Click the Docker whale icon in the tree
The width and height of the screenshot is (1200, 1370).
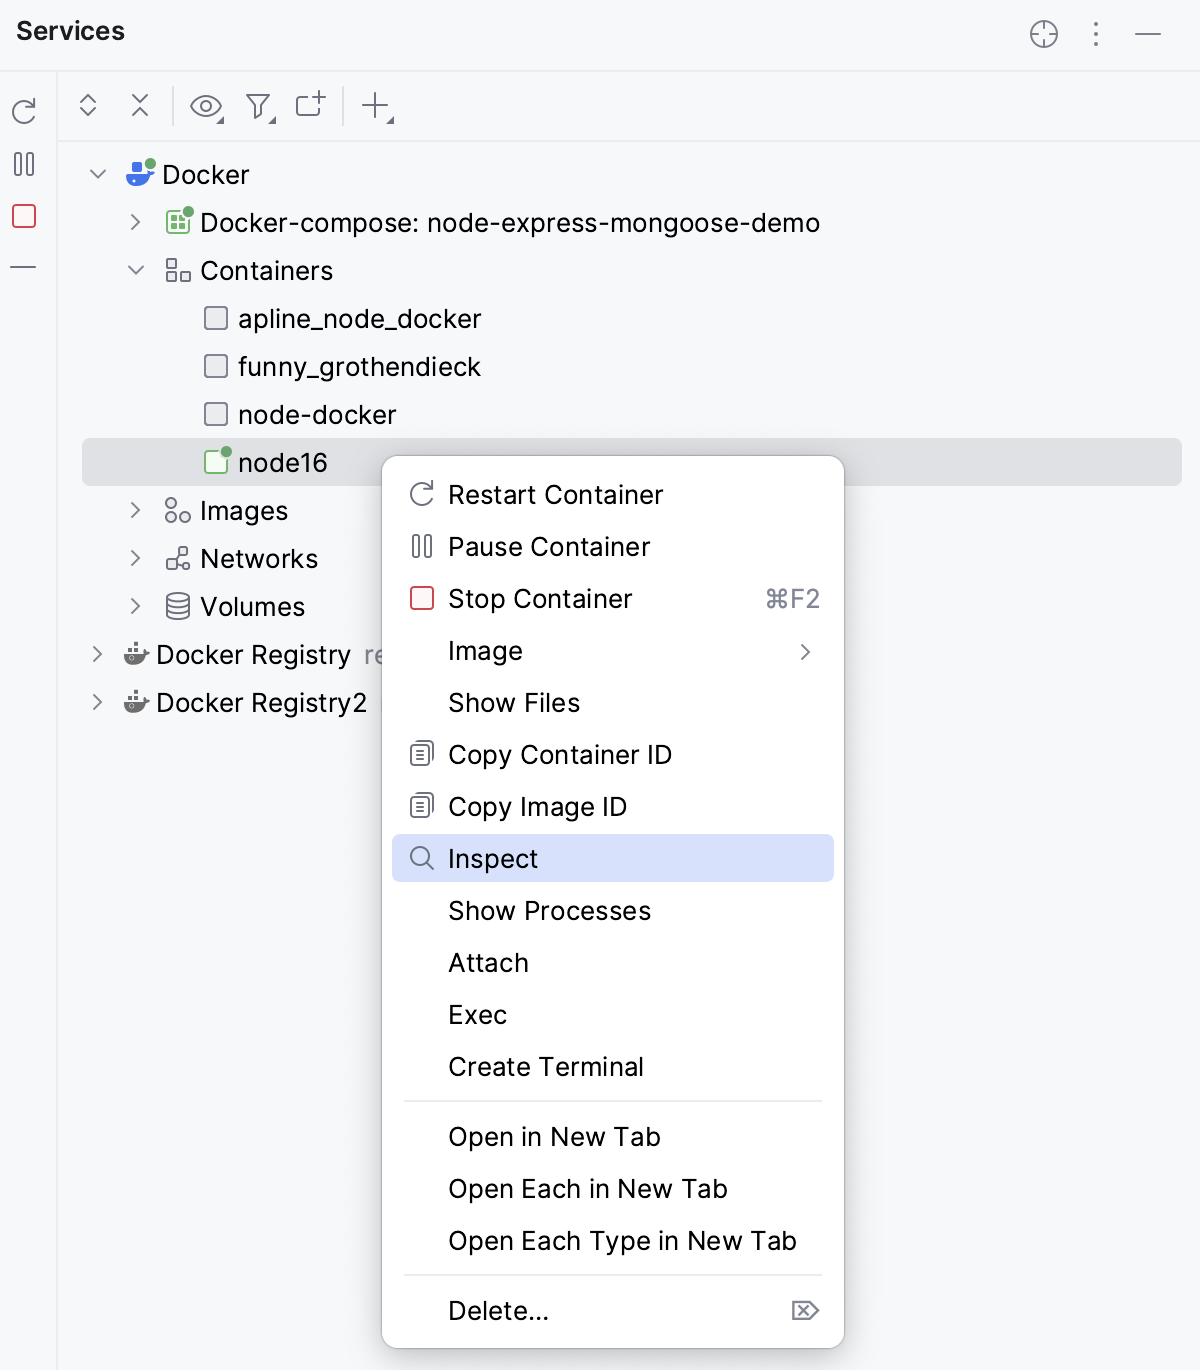[140, 174]
